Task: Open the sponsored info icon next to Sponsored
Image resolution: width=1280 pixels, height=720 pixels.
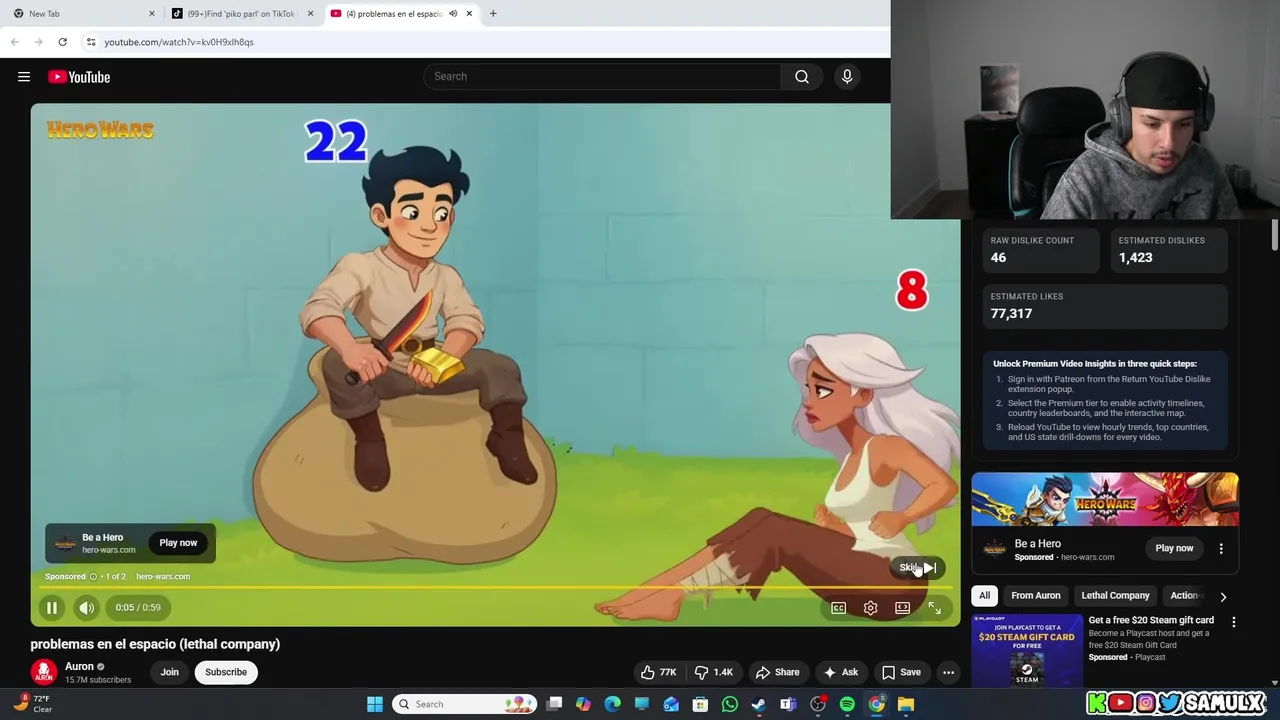Action: tap(93, 576)
